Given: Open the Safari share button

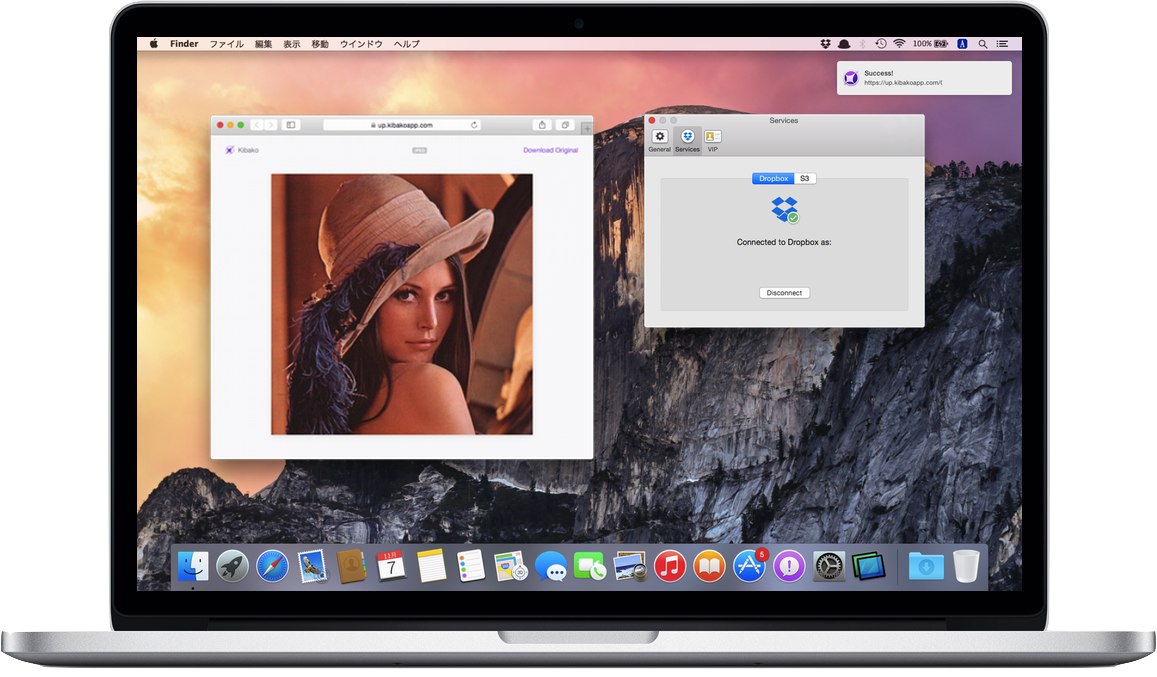Looking at the screenshot, I should pos(542,125).
